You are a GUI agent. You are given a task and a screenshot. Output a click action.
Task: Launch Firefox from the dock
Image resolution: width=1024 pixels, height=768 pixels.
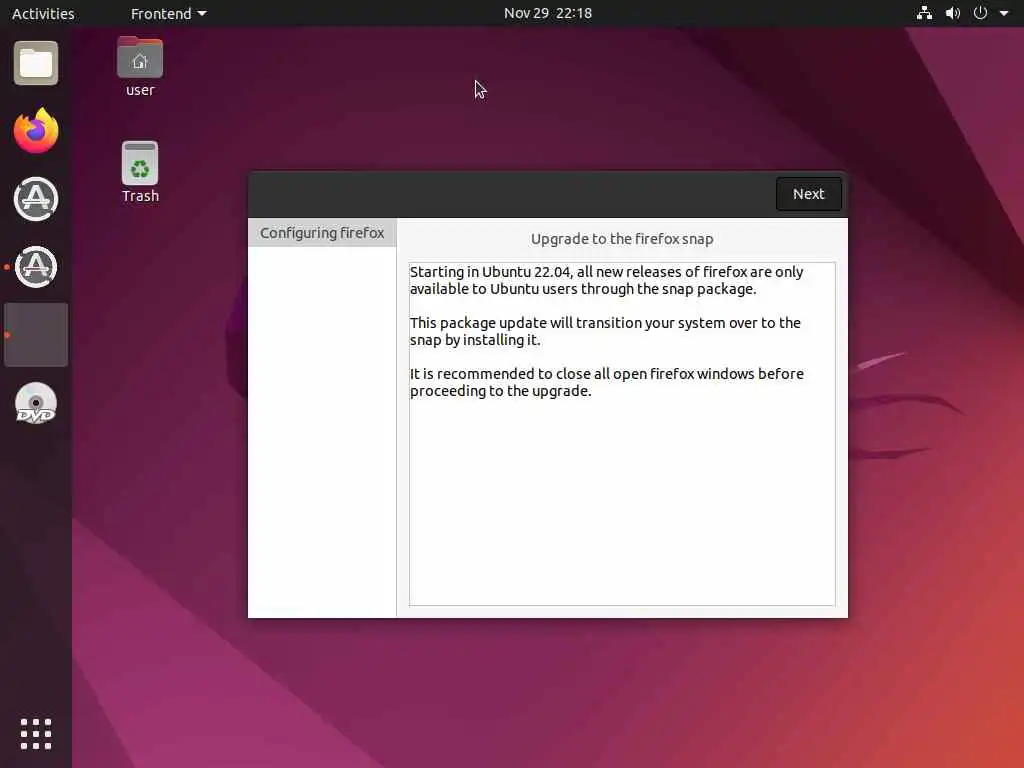tap(36, 131)
